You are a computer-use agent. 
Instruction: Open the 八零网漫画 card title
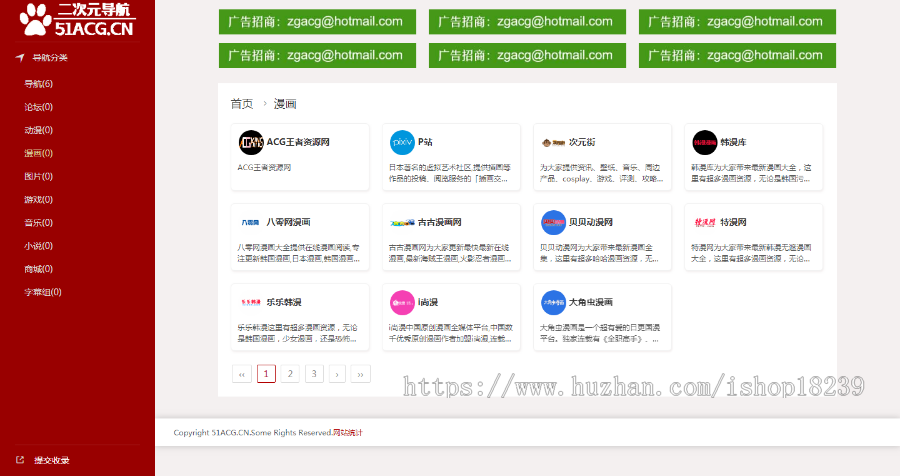click(x=288, y=222)
